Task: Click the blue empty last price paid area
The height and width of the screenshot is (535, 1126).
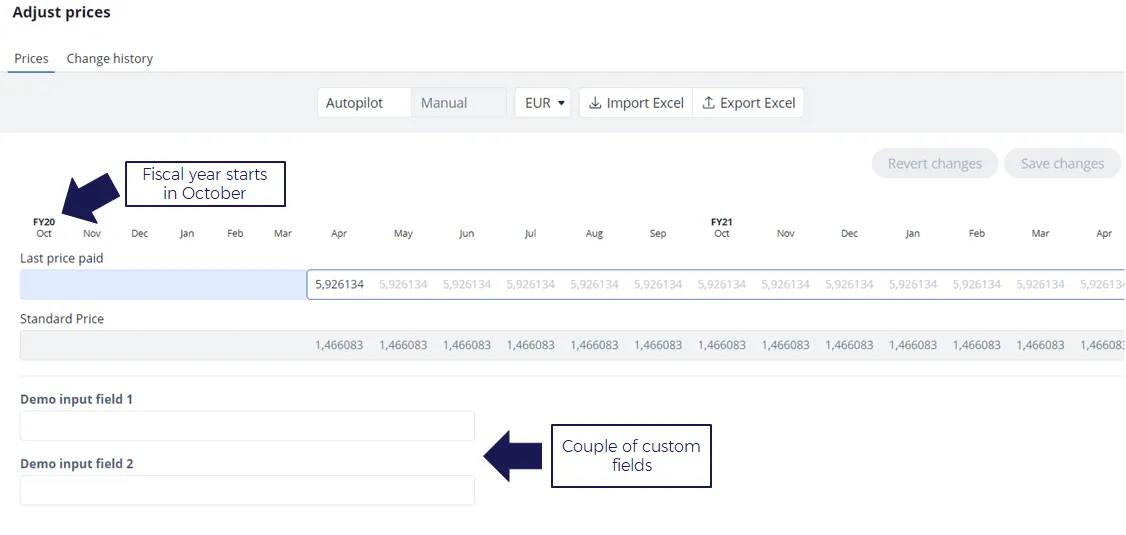Action: [x=163, y=285]
